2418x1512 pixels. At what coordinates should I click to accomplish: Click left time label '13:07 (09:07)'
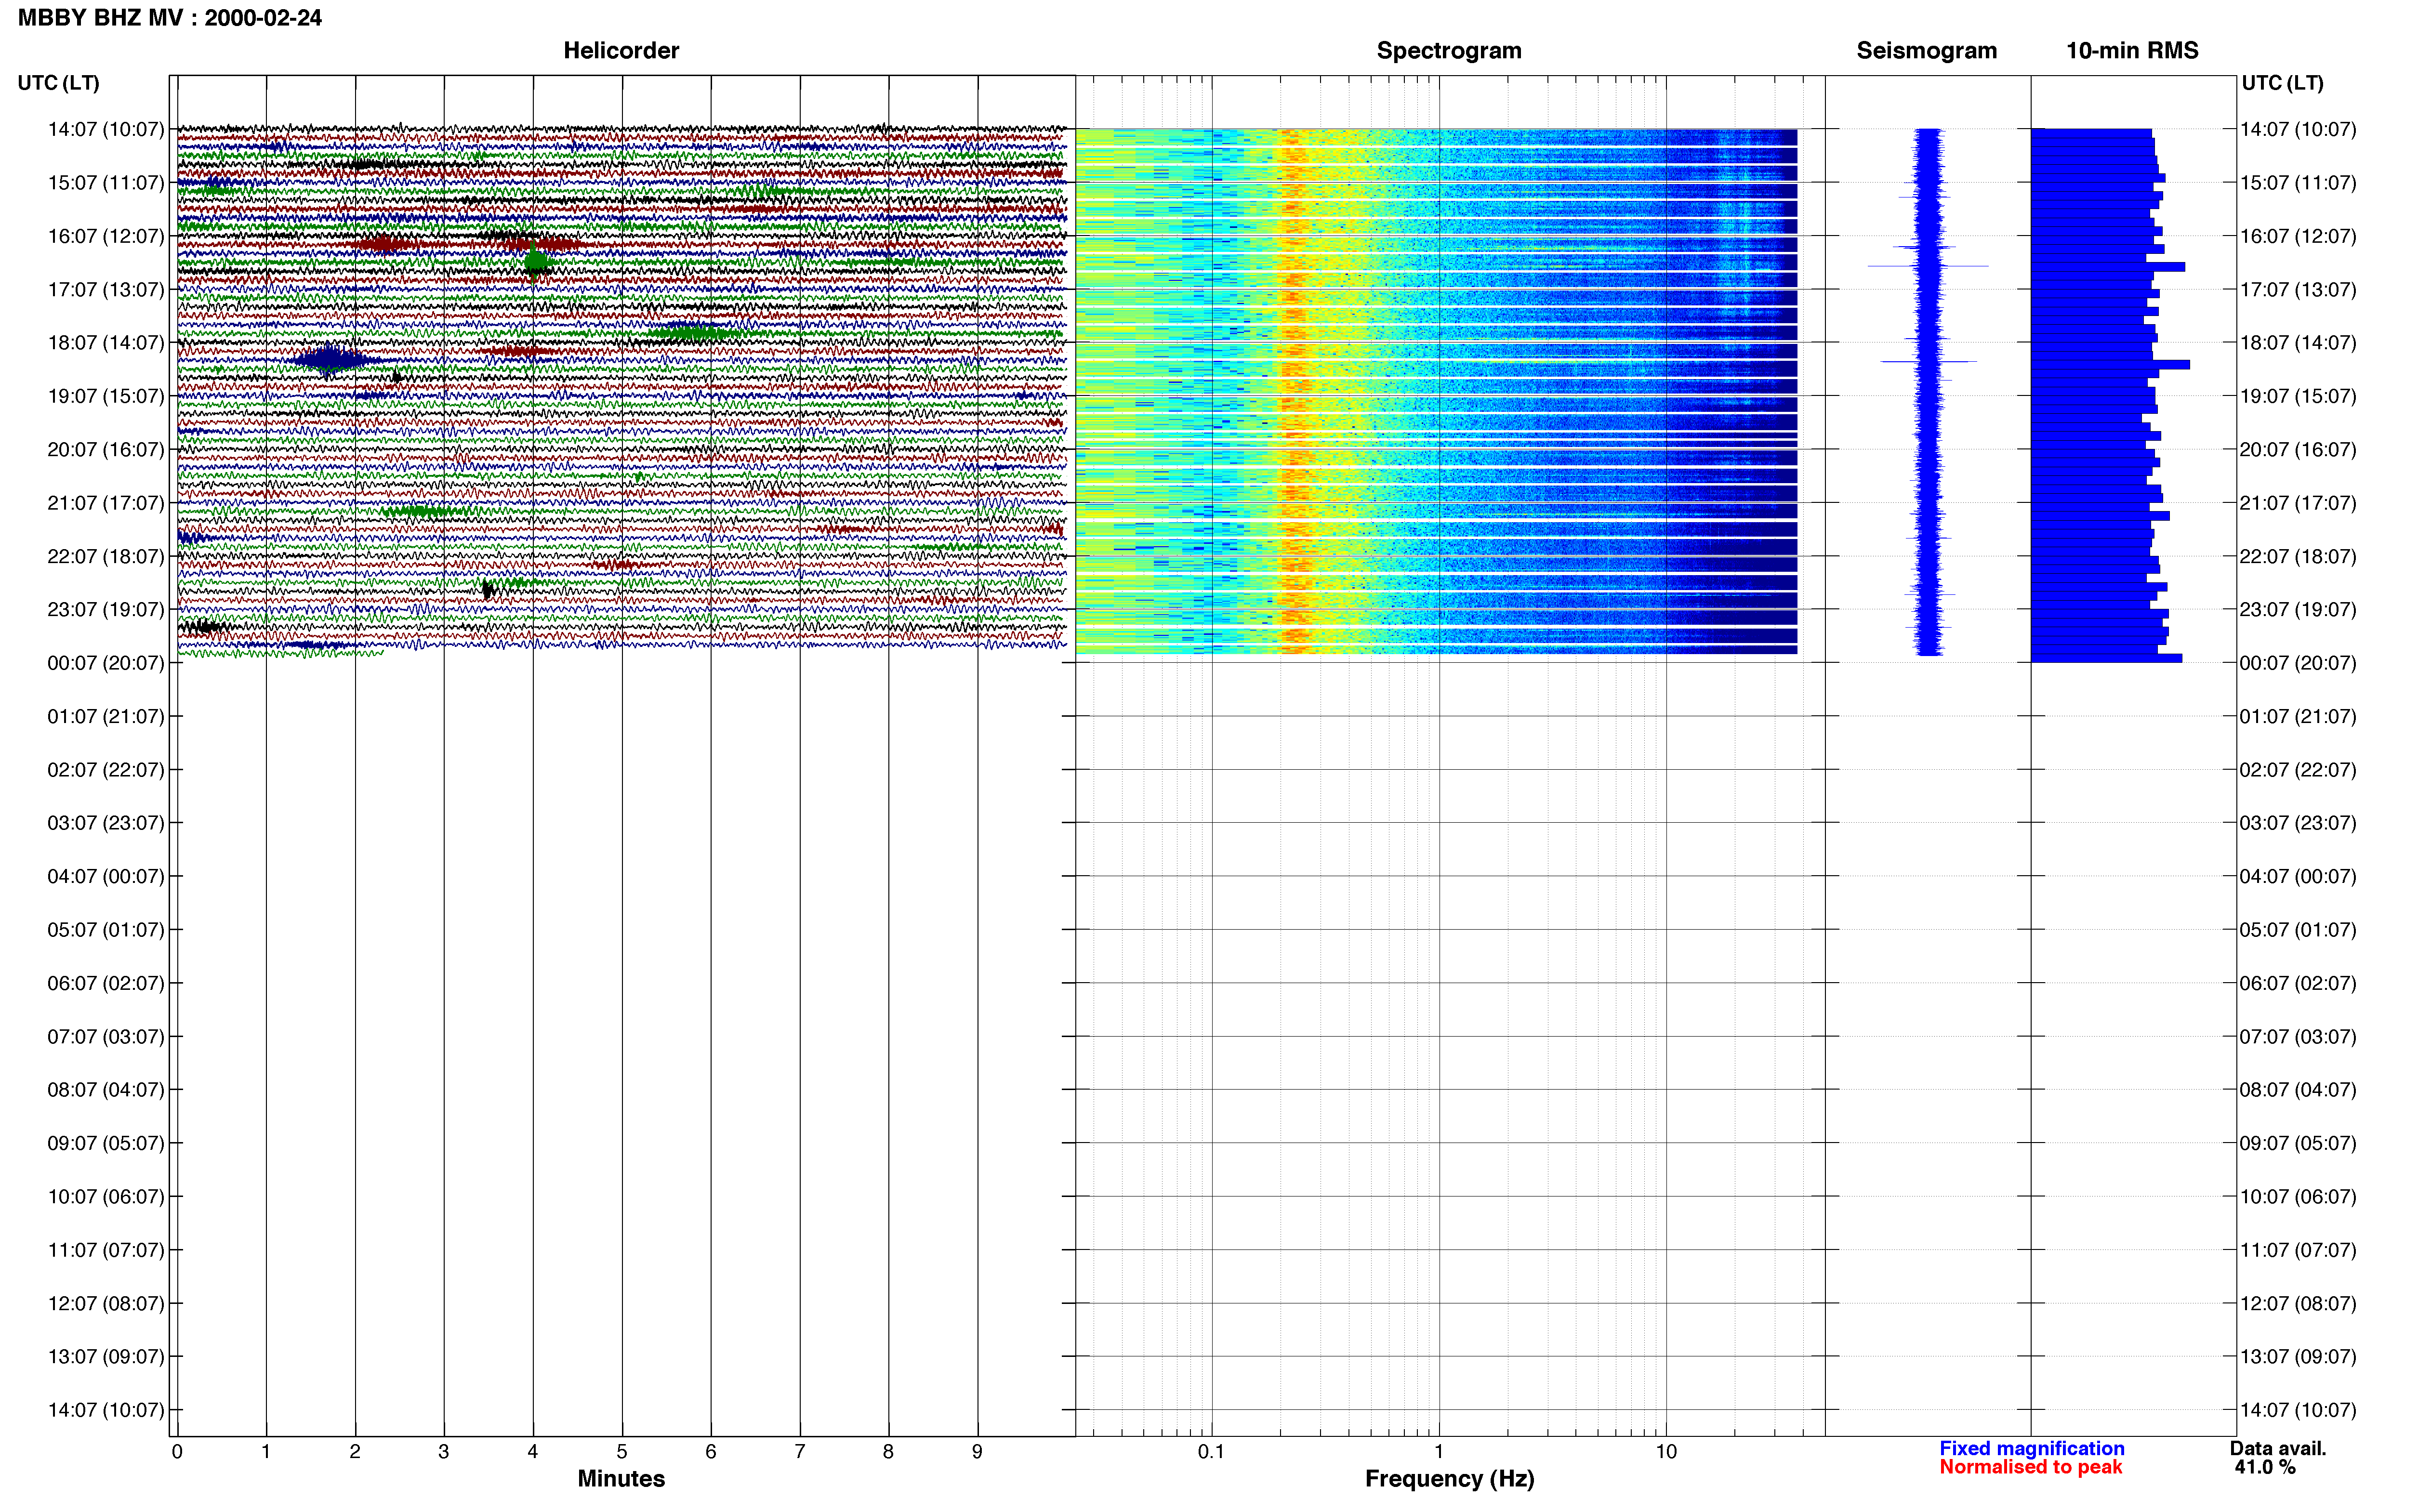pos(106,1356)
